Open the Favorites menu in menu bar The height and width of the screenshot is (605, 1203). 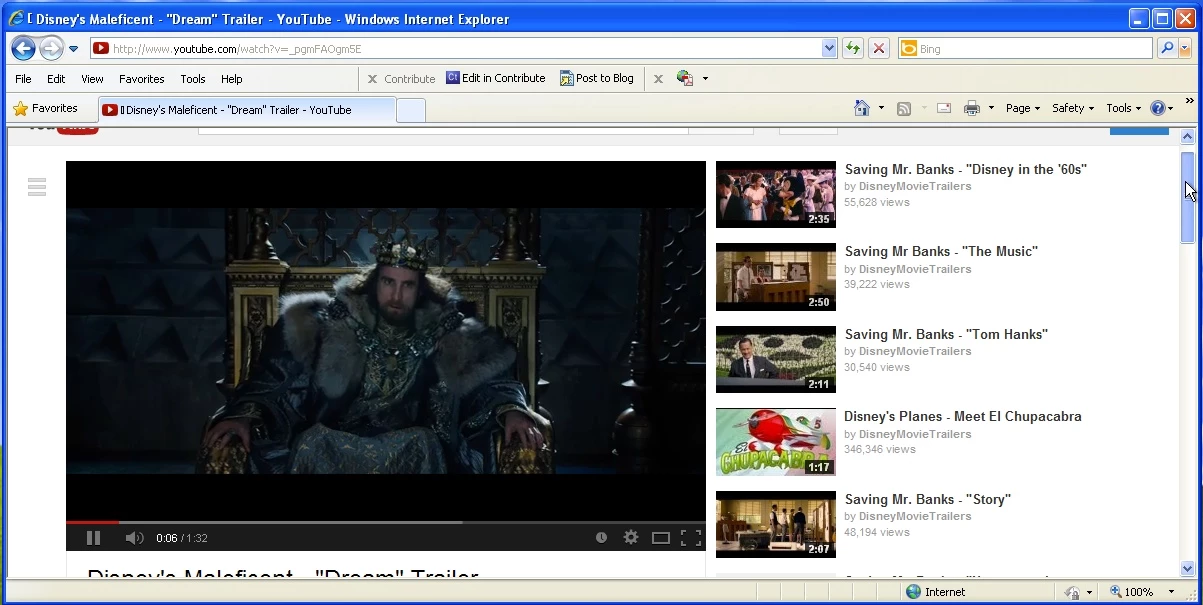point(142,79)
